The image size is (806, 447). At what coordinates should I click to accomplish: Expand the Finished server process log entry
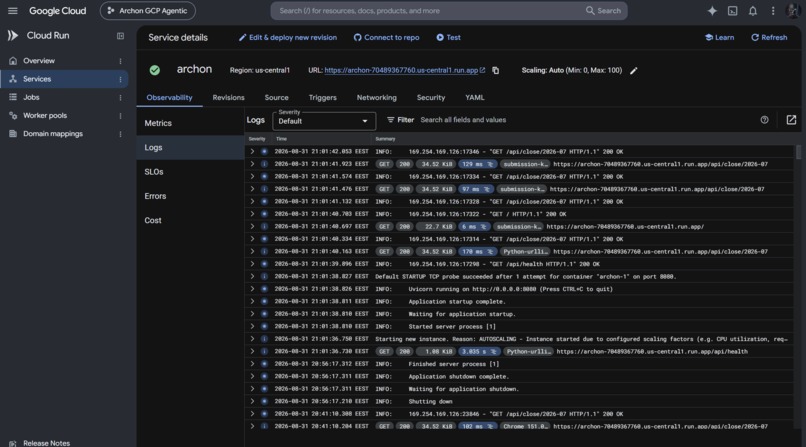tap(252, 364)
